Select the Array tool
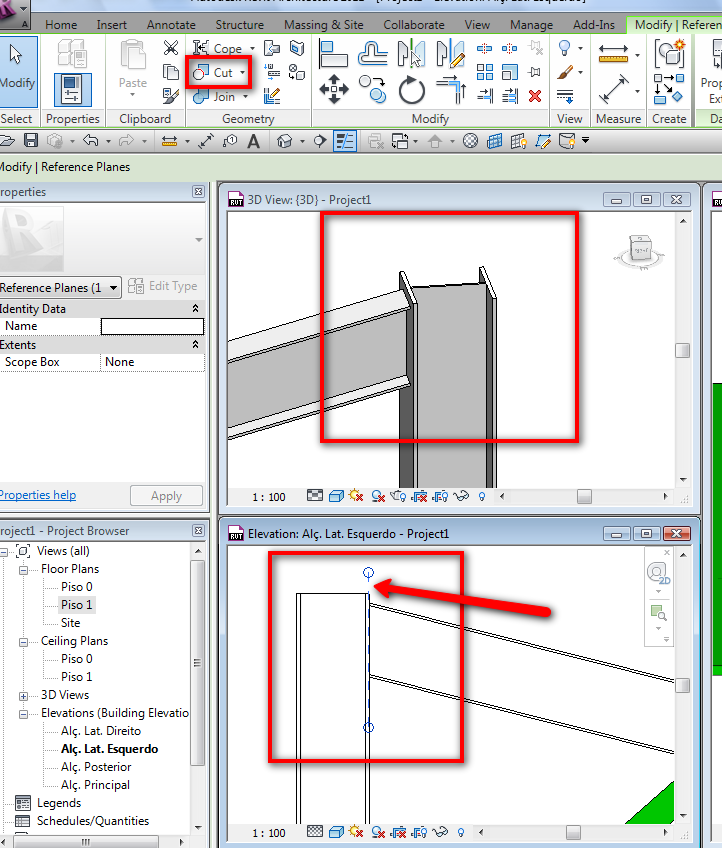This screenshot has width=722, height=848. [485, 72]
